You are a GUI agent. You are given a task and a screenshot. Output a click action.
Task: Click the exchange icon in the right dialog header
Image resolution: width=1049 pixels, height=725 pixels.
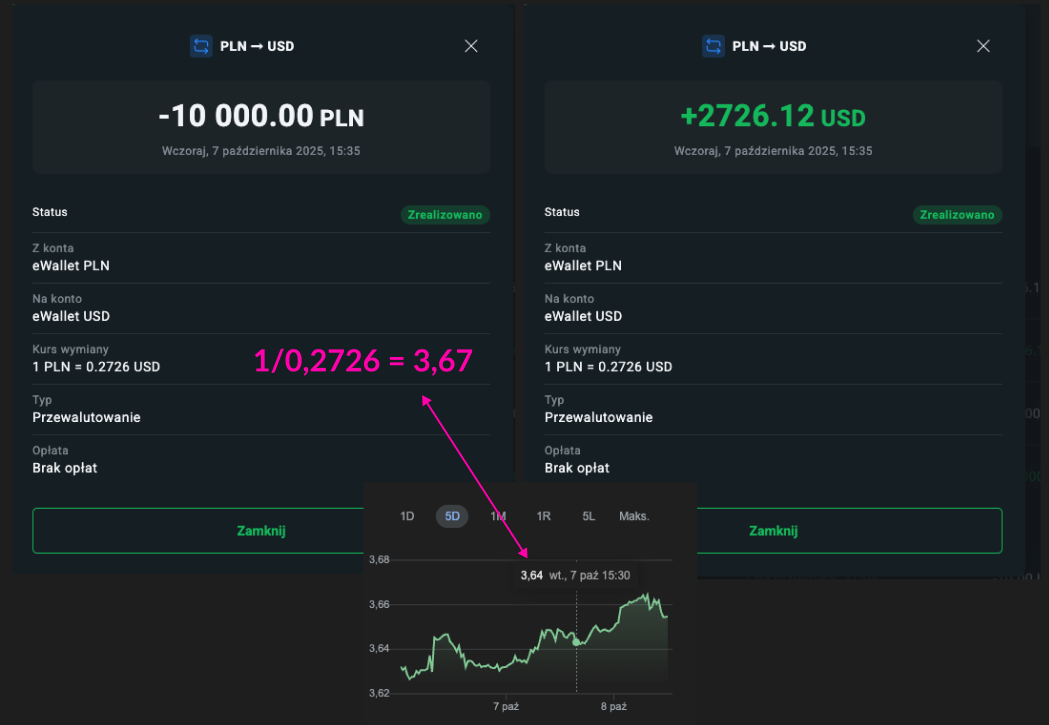713,46
